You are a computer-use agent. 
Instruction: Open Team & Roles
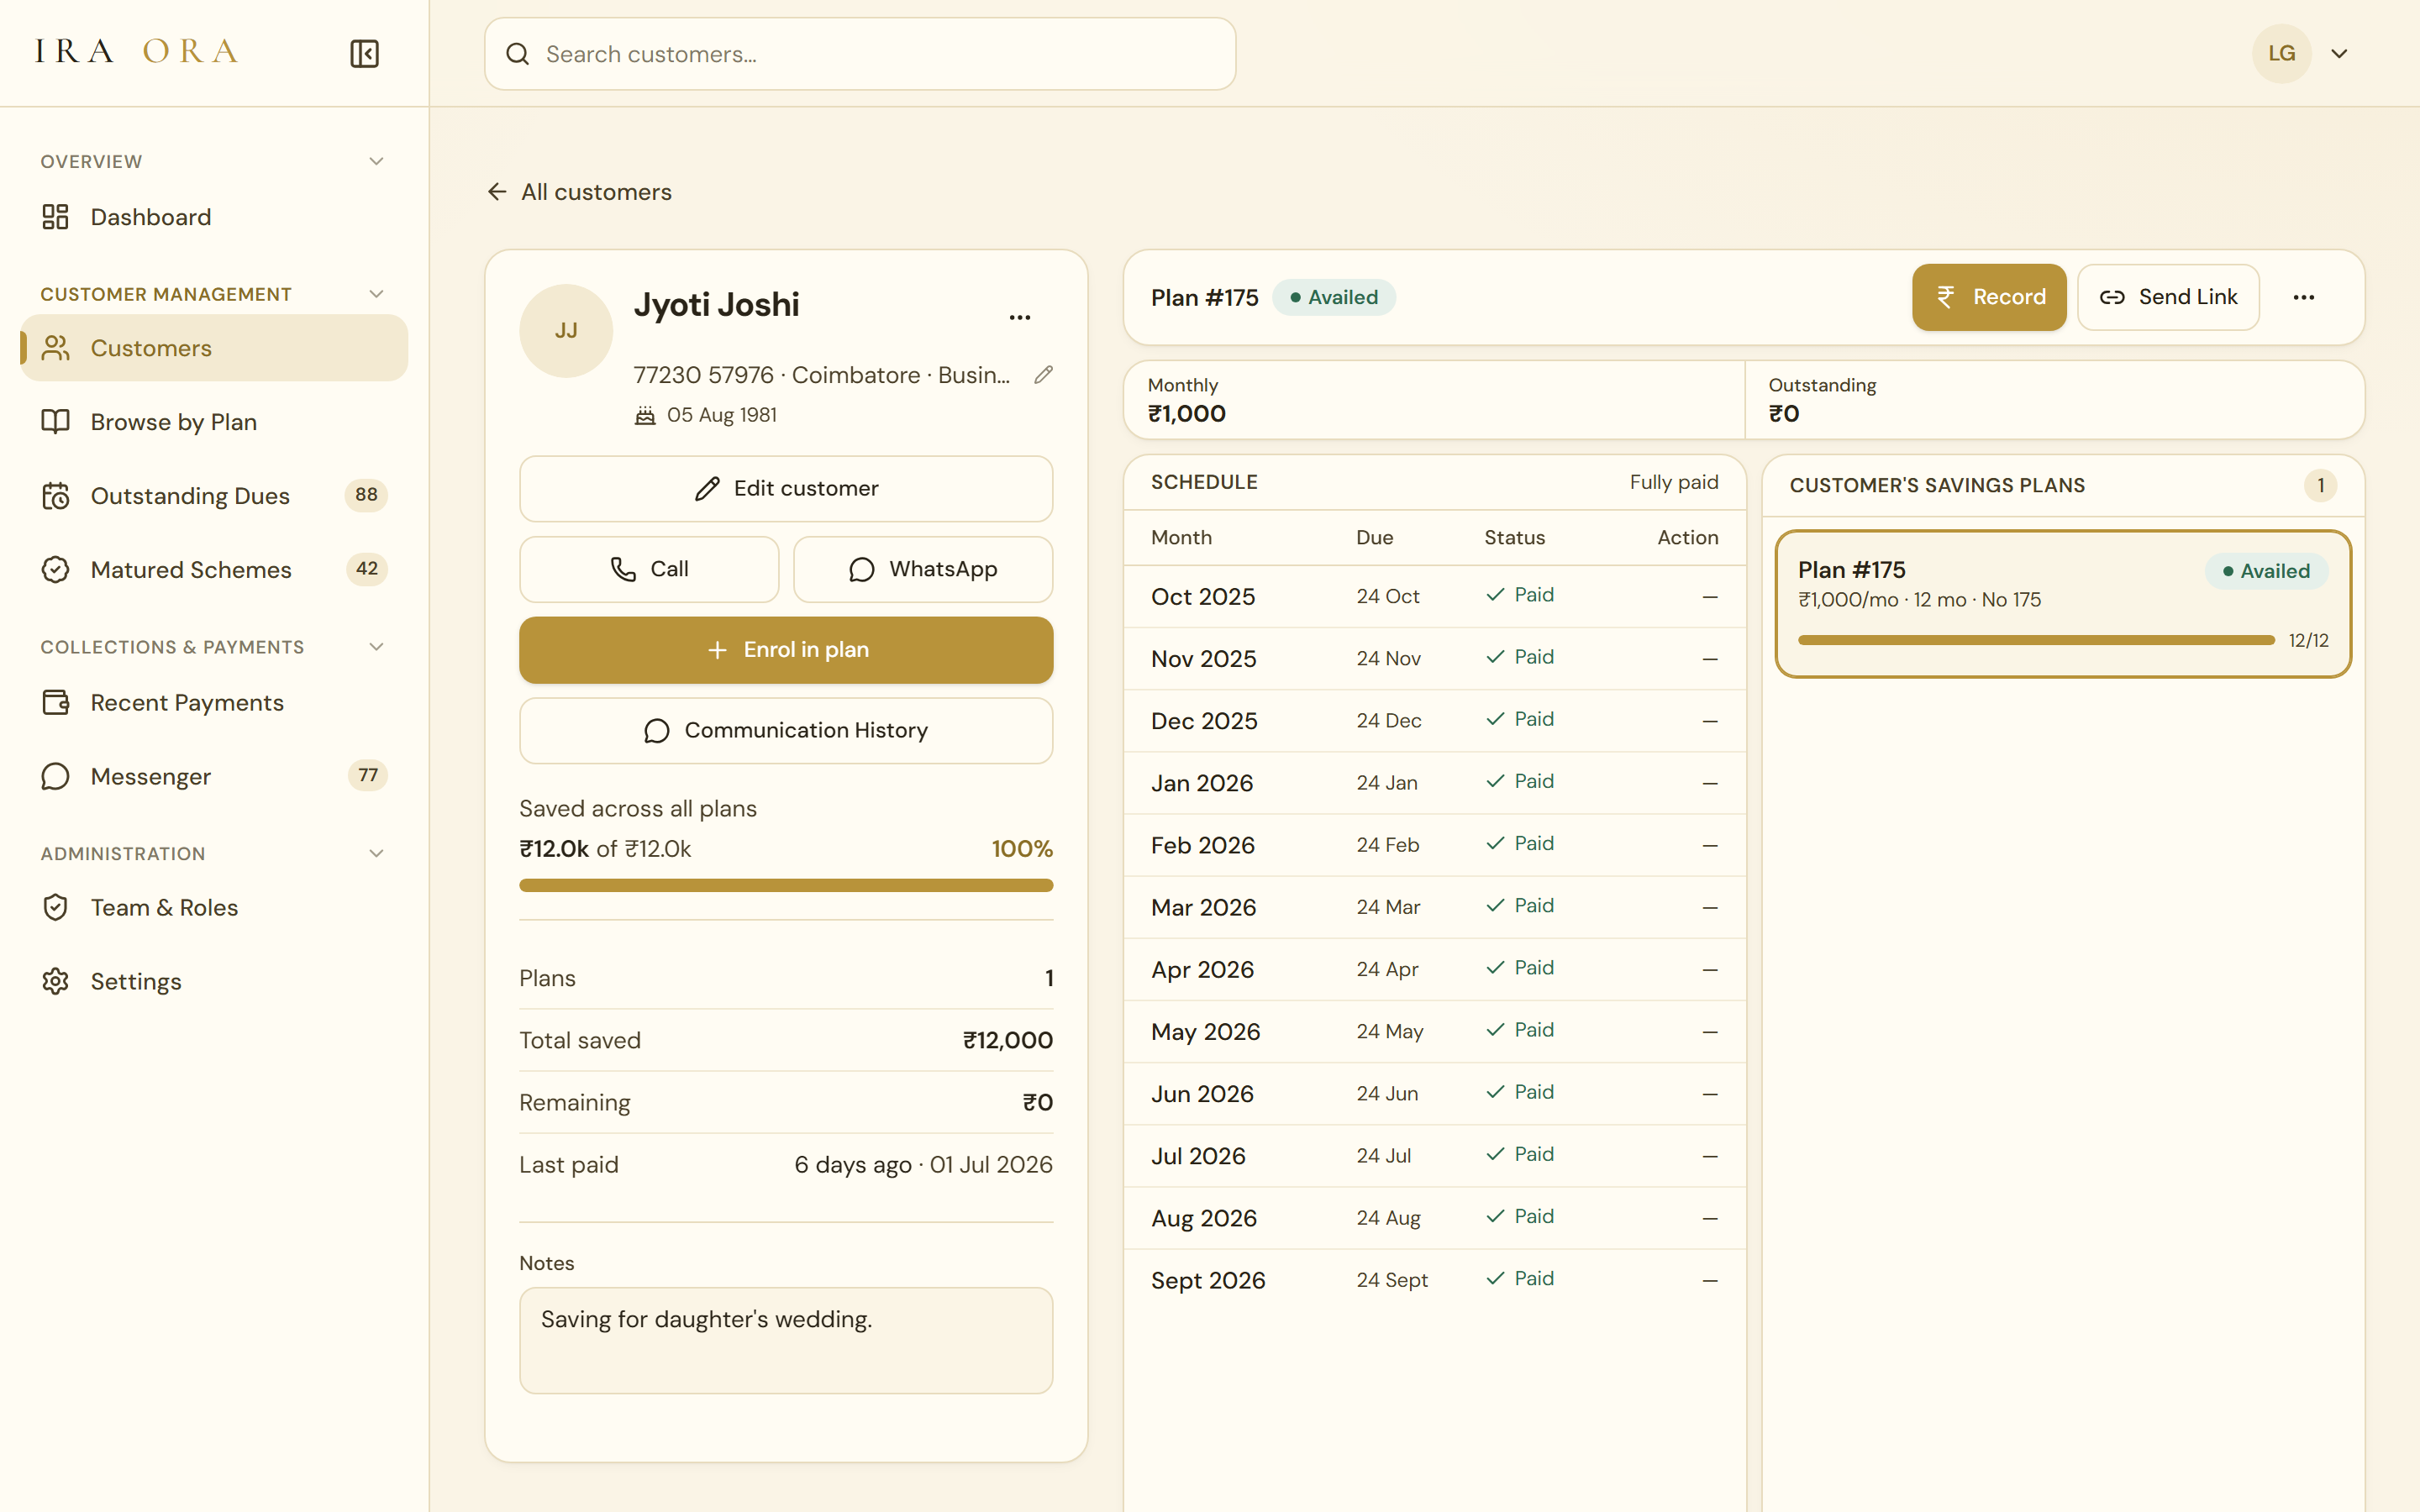click(214, 907)
